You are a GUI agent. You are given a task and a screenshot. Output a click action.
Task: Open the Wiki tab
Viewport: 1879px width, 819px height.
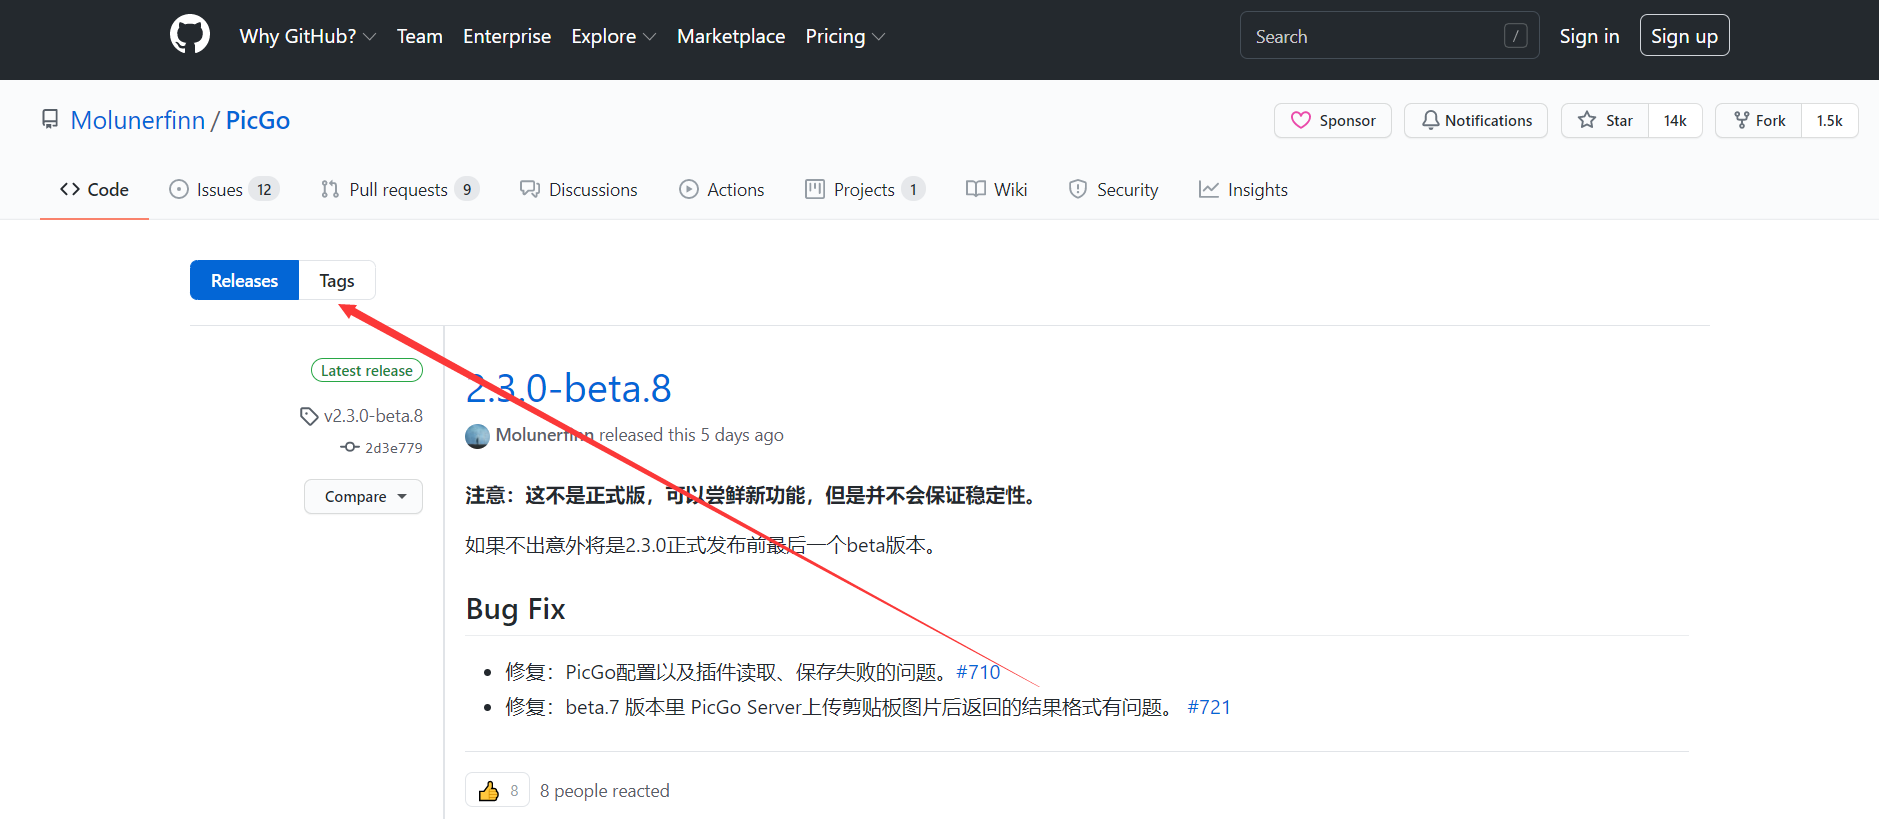coord(996,189)
